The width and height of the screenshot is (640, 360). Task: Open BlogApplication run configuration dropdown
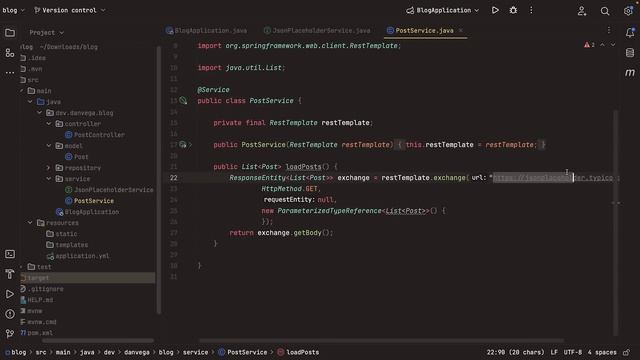442,10
